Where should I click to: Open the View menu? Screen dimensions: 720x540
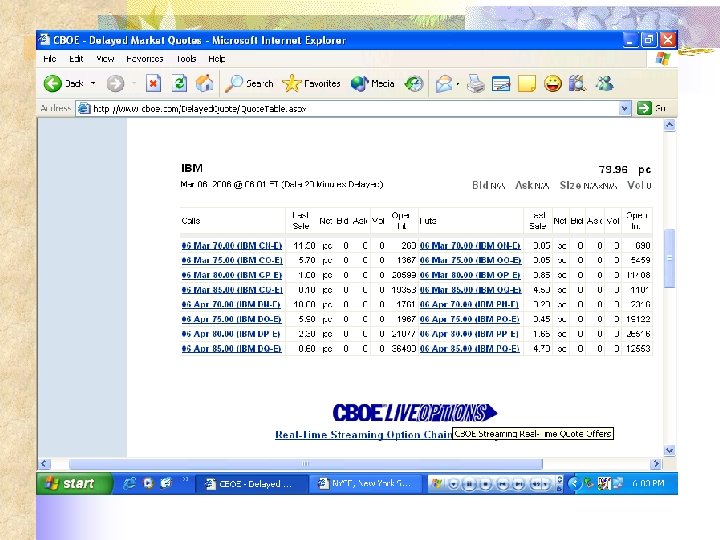click(x=105, y=59)
